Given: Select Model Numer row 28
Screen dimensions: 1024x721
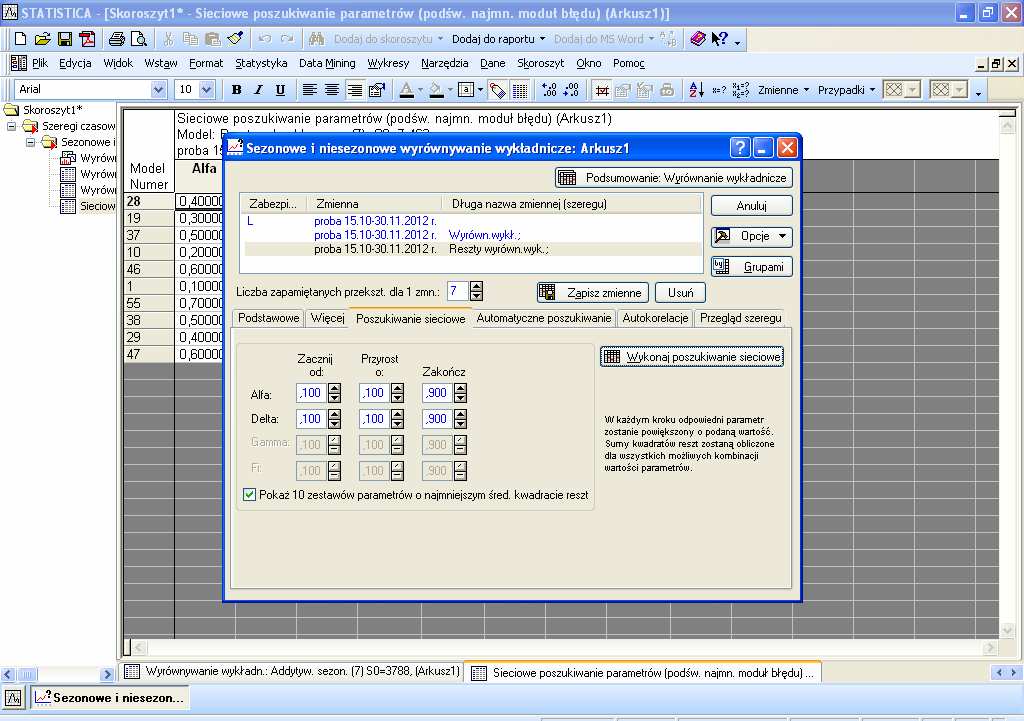Looking at the screenshot, I should (x=148, y=201).
